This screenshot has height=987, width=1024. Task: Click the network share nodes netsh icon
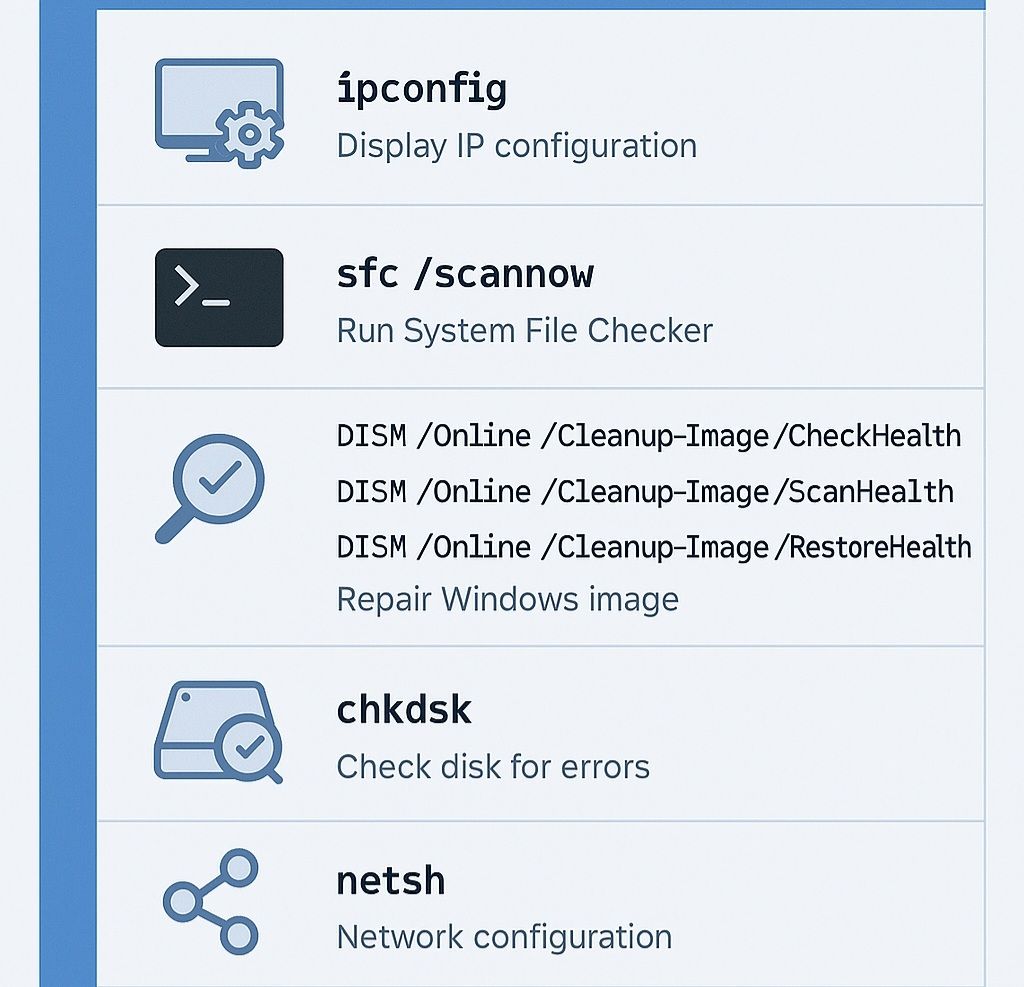coord(211,901)
